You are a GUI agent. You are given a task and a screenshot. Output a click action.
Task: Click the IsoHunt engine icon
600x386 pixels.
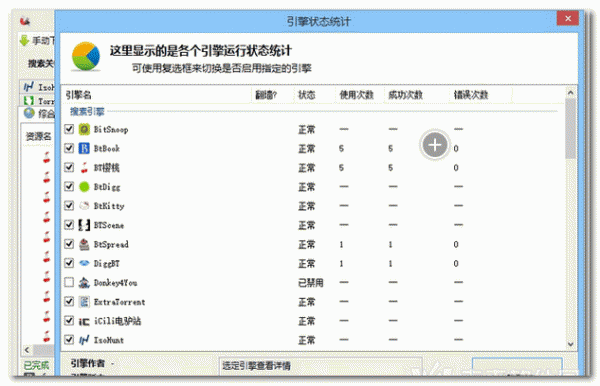click(84, 340)
